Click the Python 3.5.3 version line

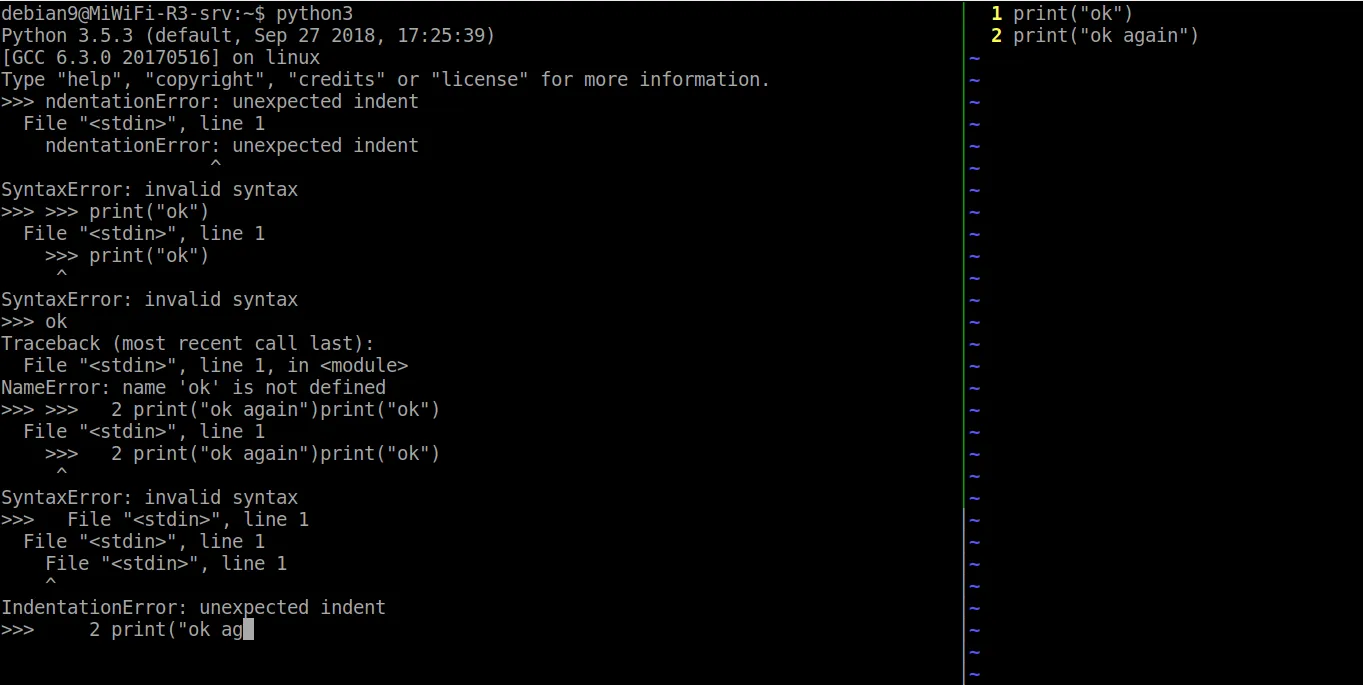[248, 36]
